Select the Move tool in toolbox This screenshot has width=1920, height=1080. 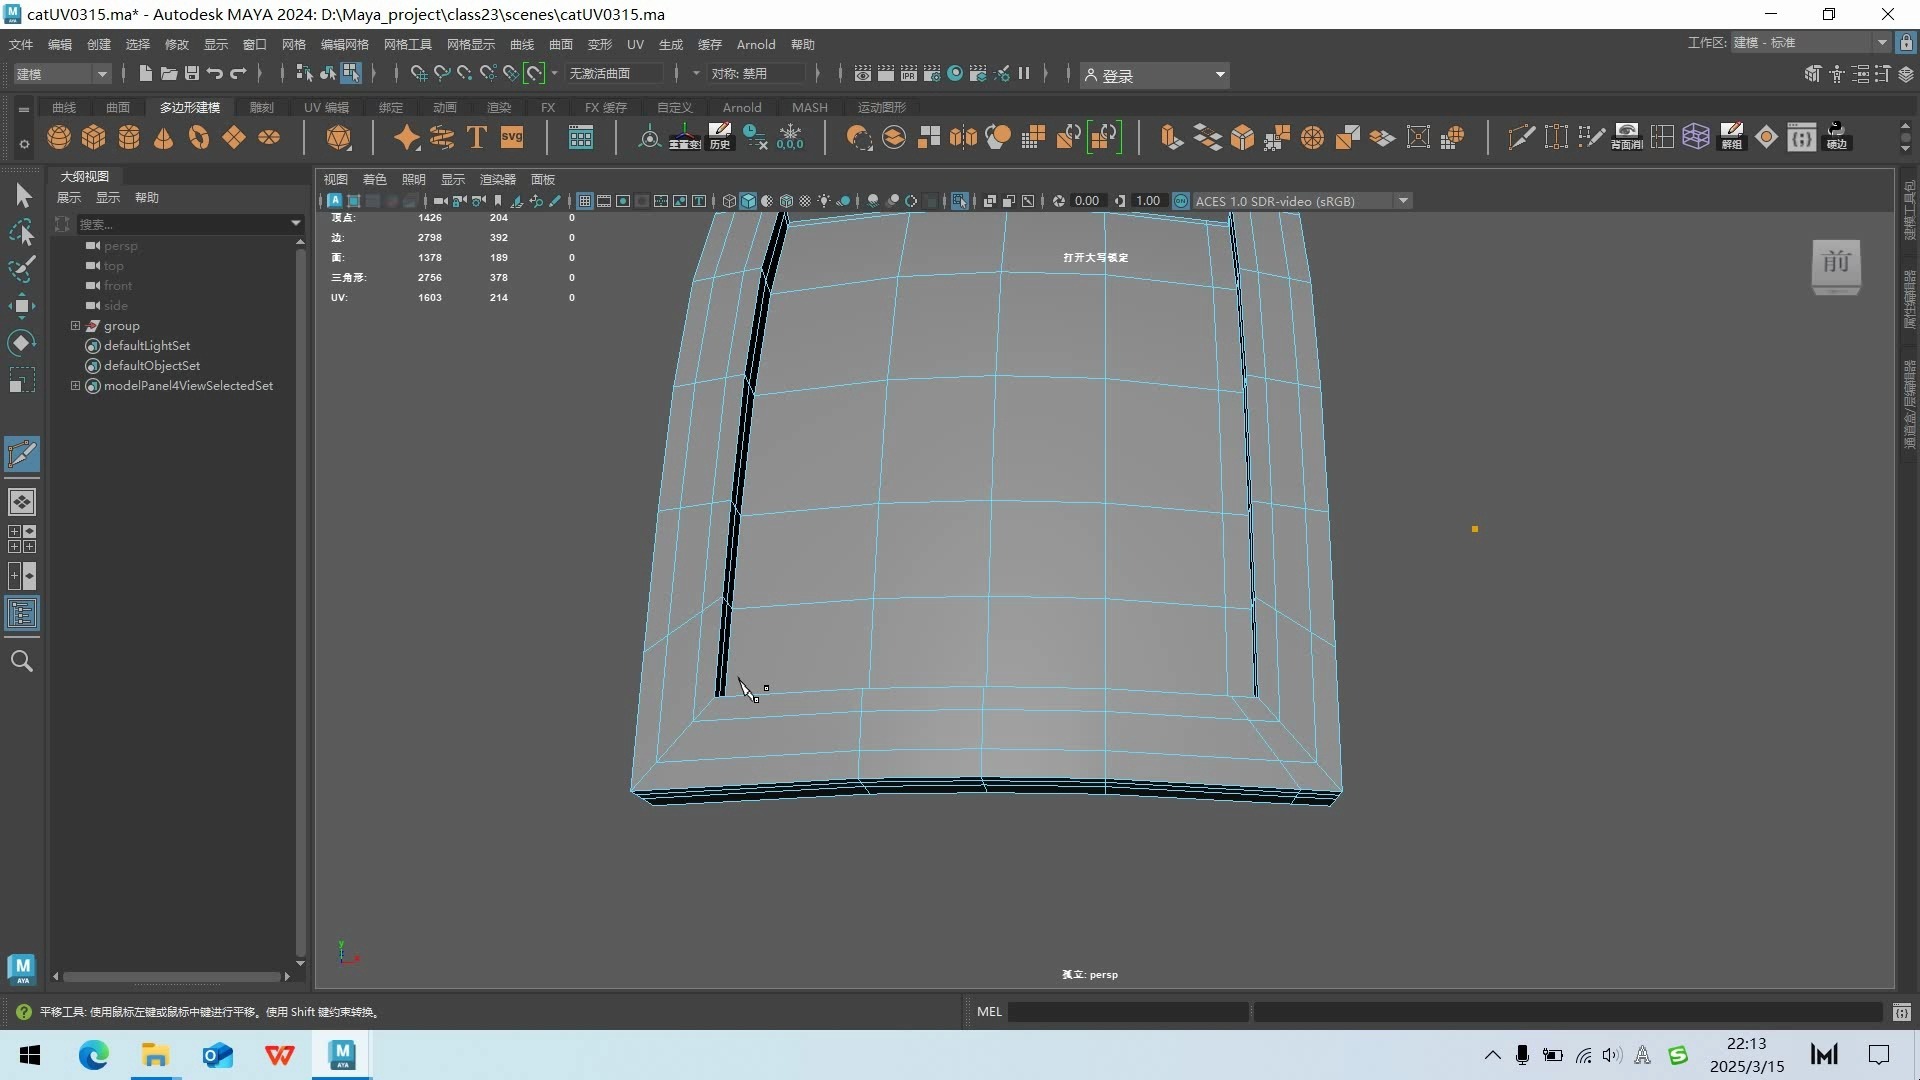click(x=22, y=306)
